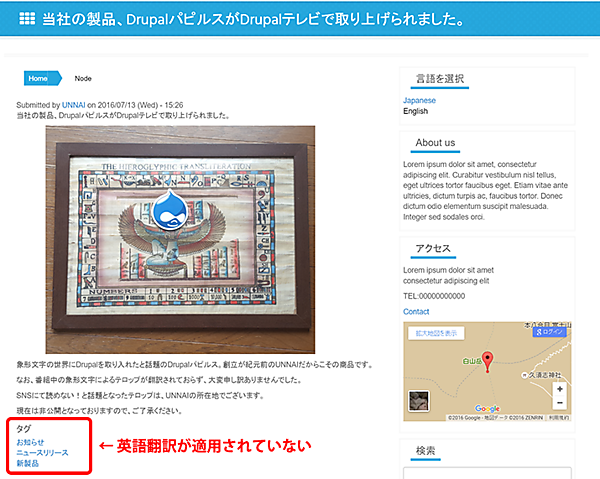Click the map ログイン button
600x479 pixels.
pyautogui.click(x=549, y=332)
